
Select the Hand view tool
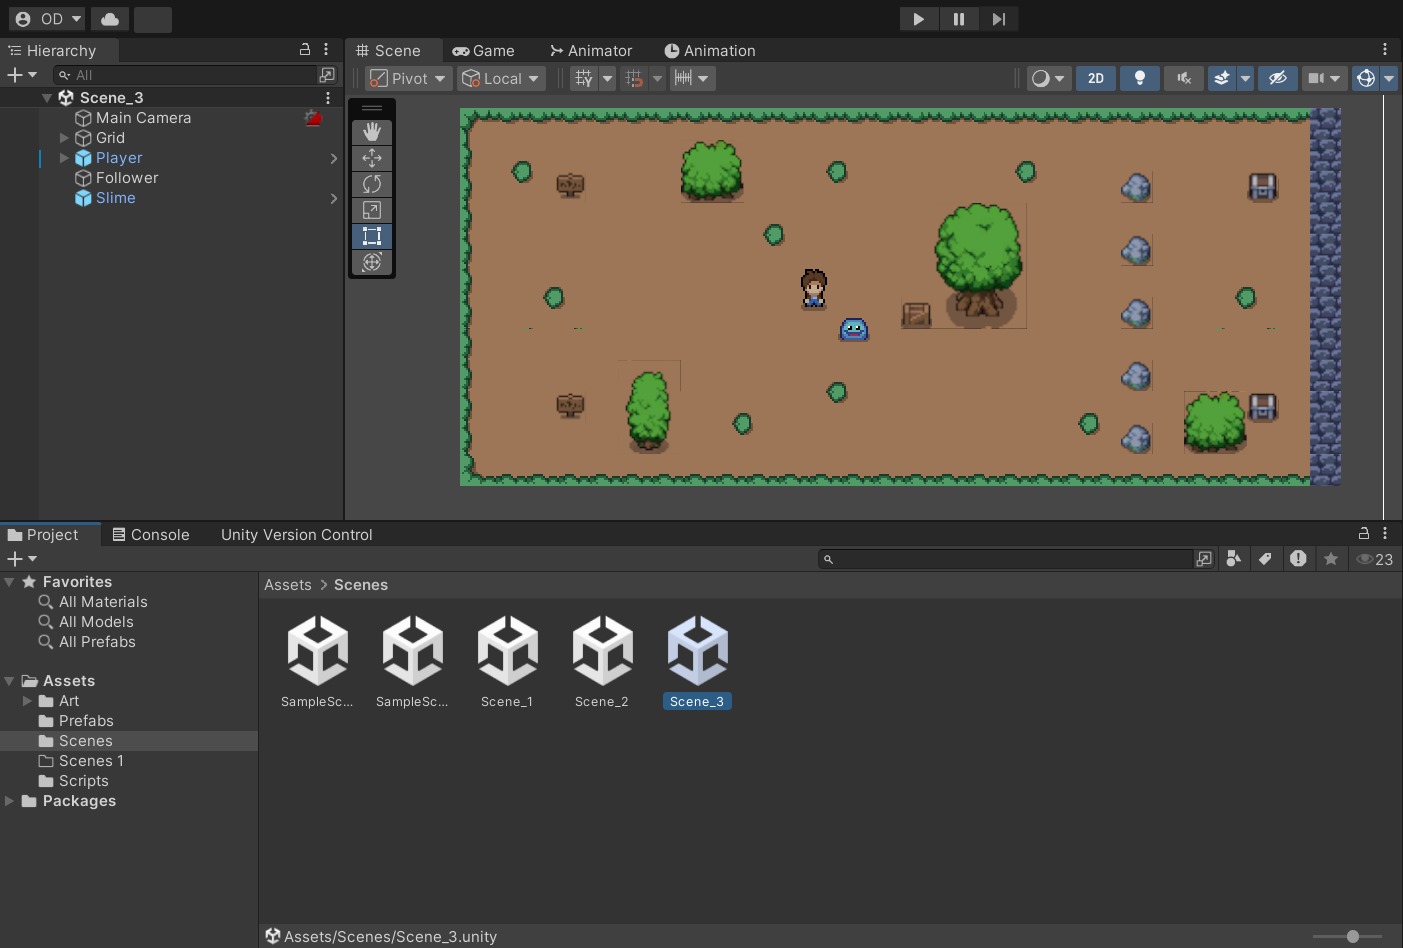[x=372, y=132]
